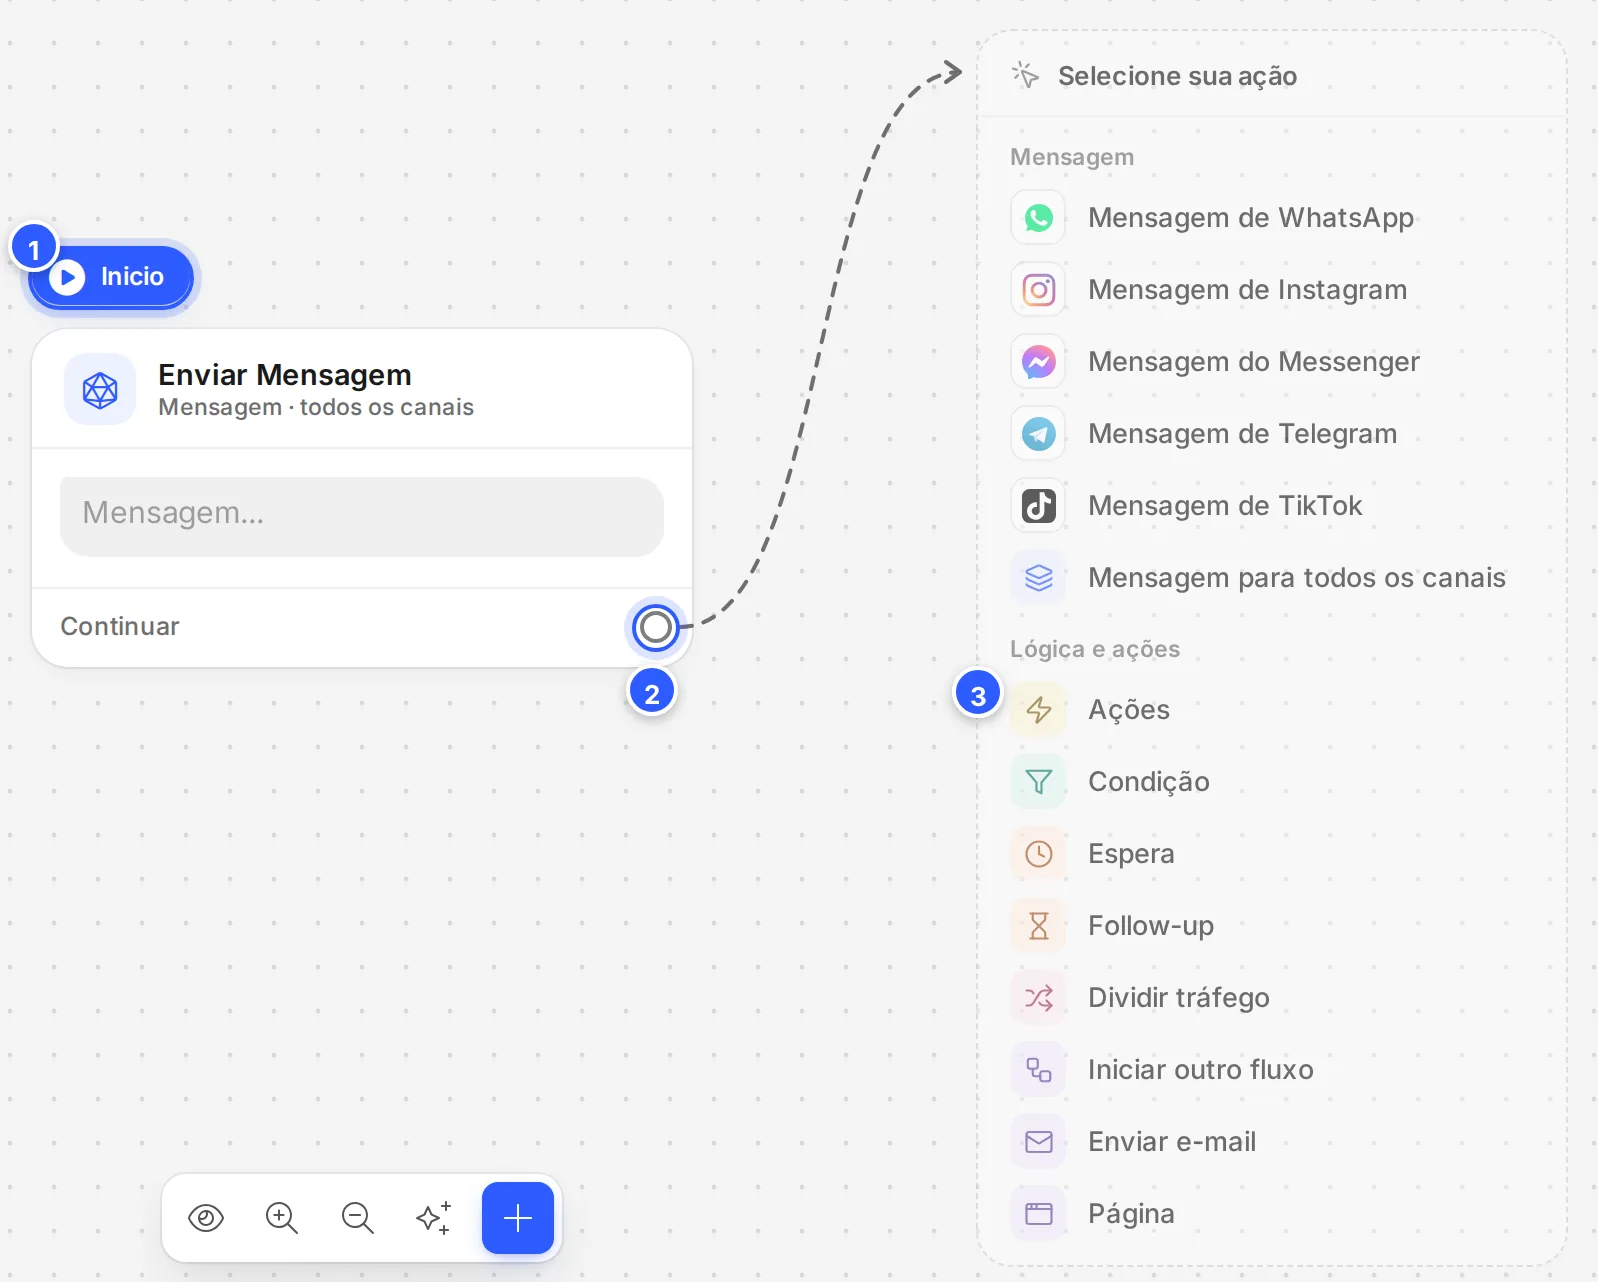Image resolution: width=1598 pixels, height=1282 pixels.
Task: Pick the Telegram message icon
Action: (x=1038, y=434)
